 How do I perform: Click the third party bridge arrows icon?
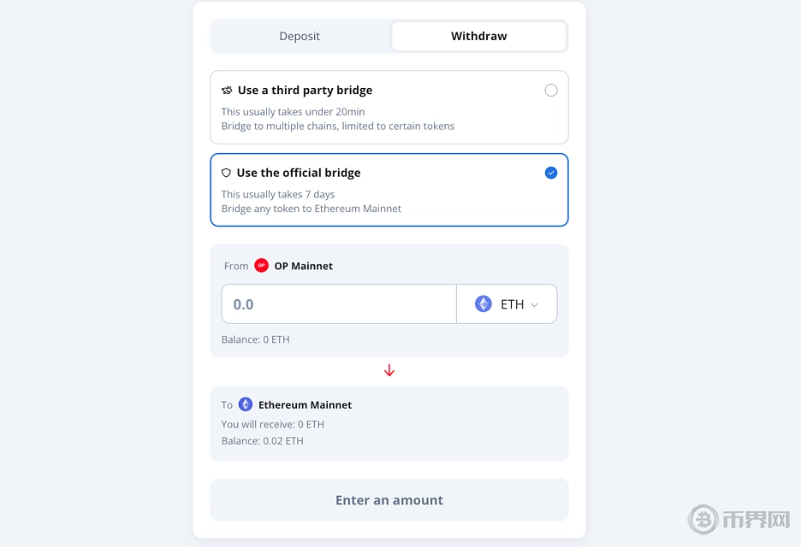[x=227, y=90]
